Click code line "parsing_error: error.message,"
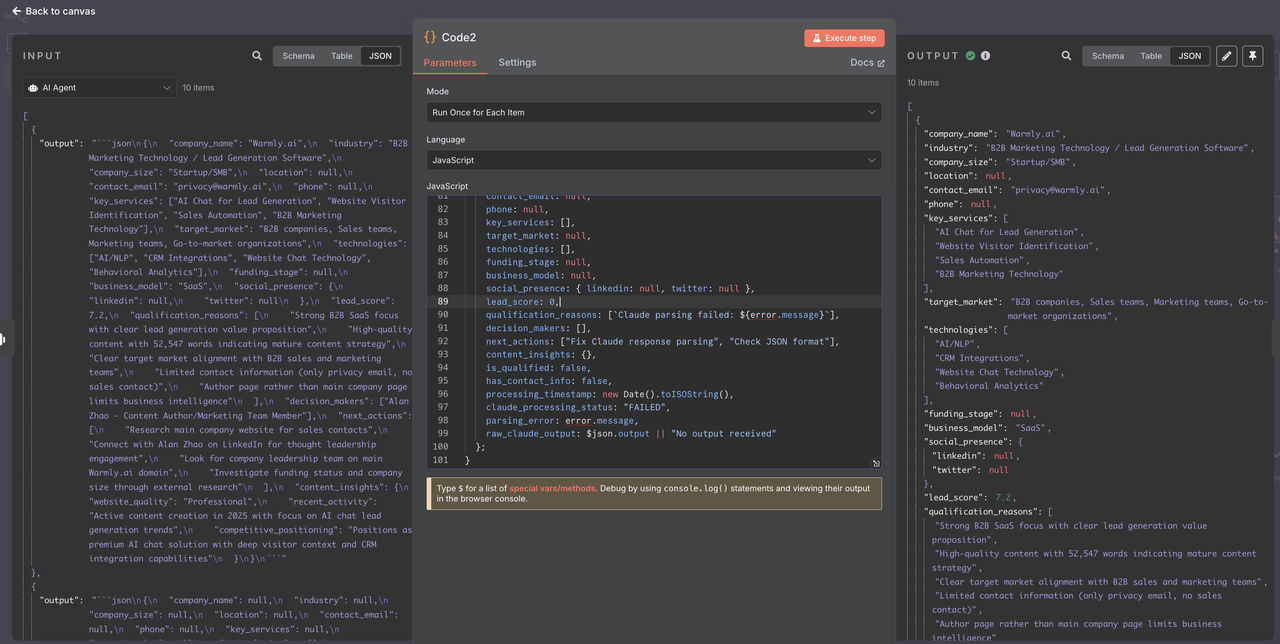1280x644 pixels. (x=563, y=420)
